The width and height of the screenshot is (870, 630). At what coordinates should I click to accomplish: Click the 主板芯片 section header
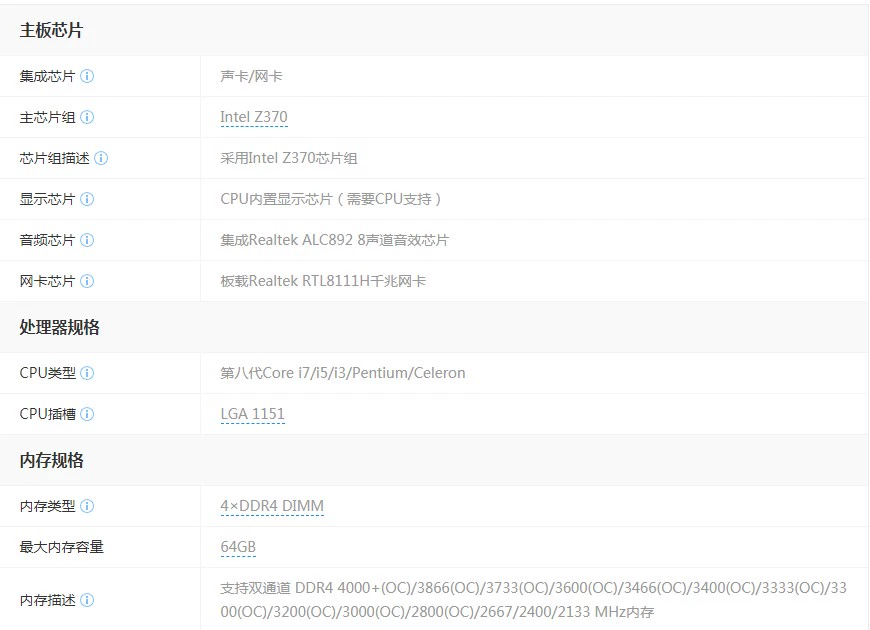tap(51, 30)
